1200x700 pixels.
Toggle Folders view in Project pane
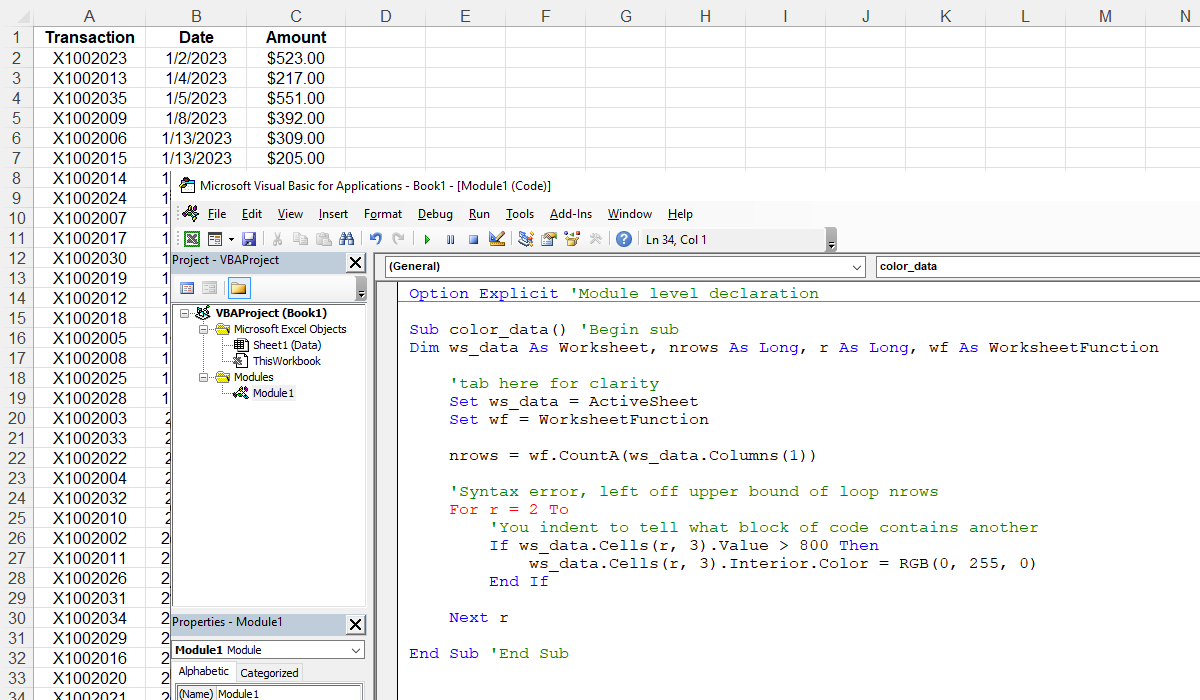(238, 288)
